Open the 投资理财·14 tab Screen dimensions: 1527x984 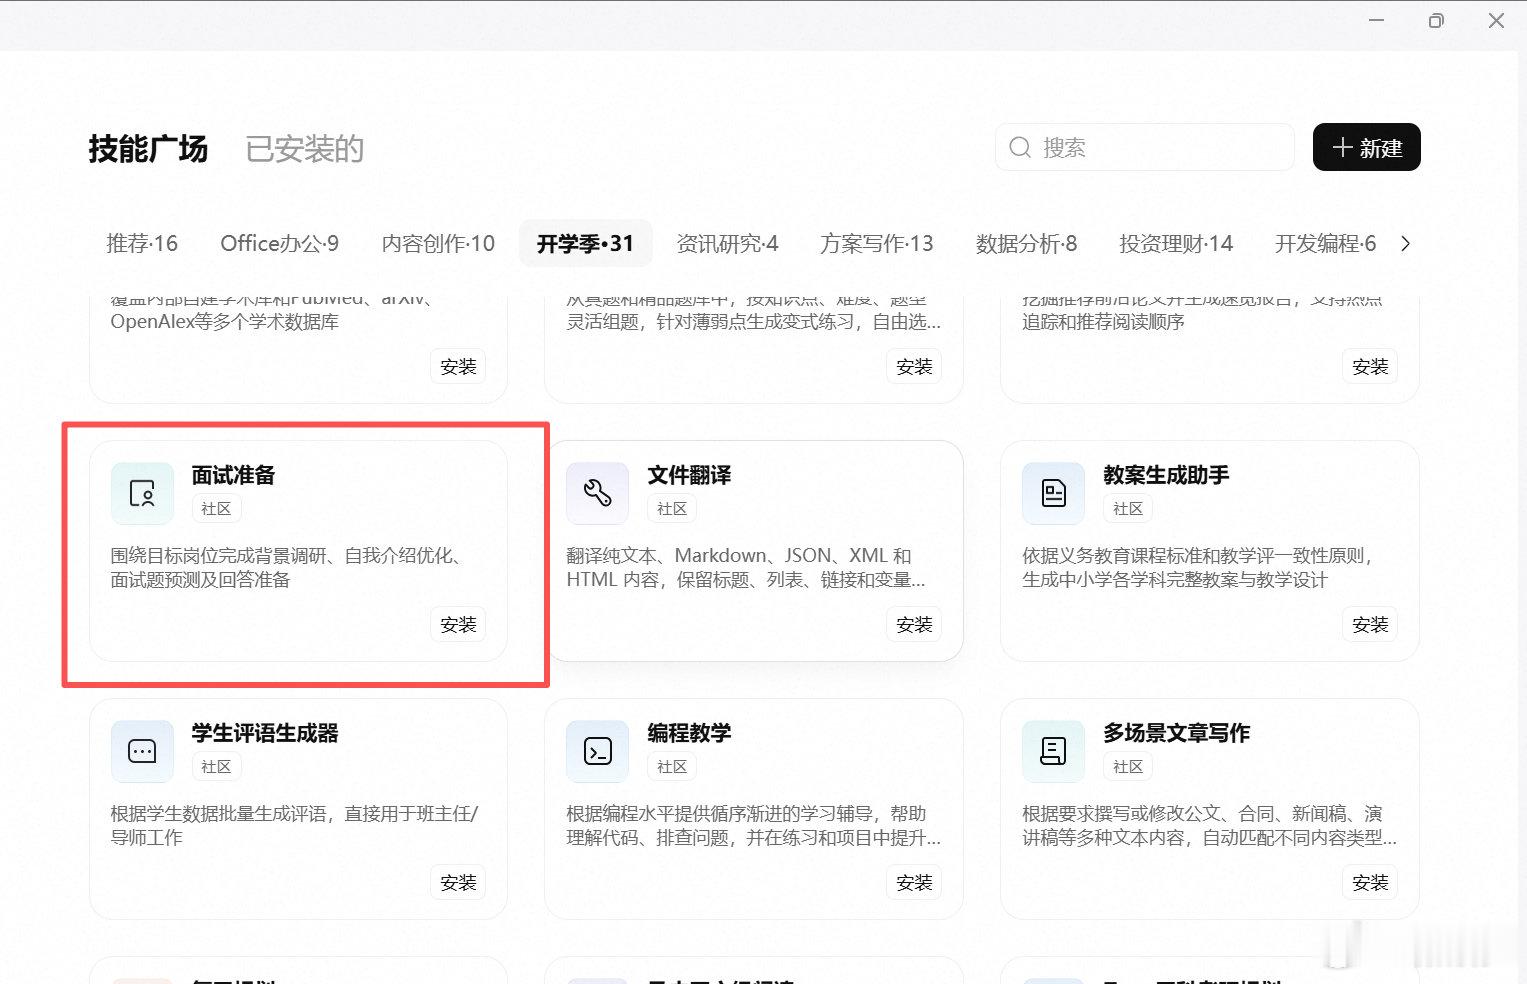coord(1176,244)
